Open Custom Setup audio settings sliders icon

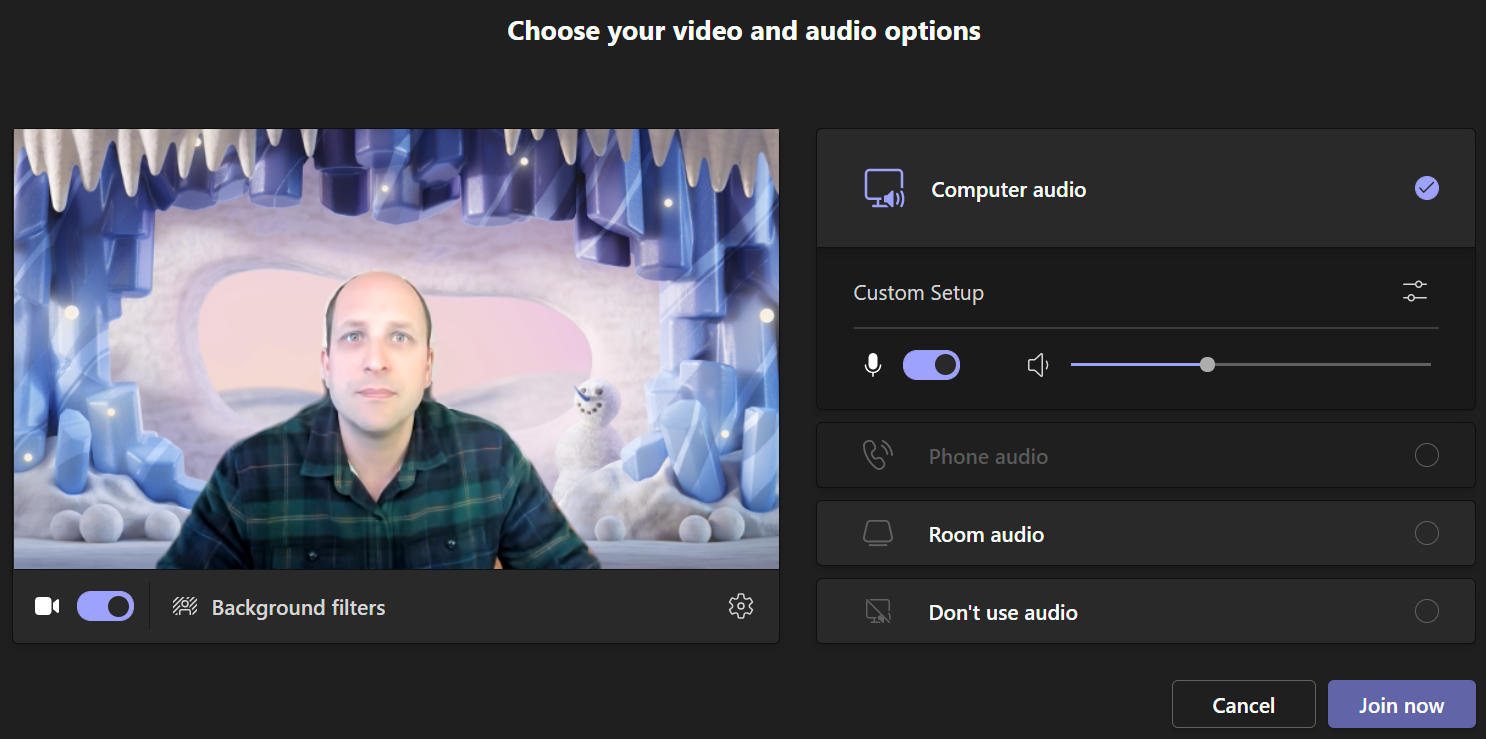(x=1415, y=292)
